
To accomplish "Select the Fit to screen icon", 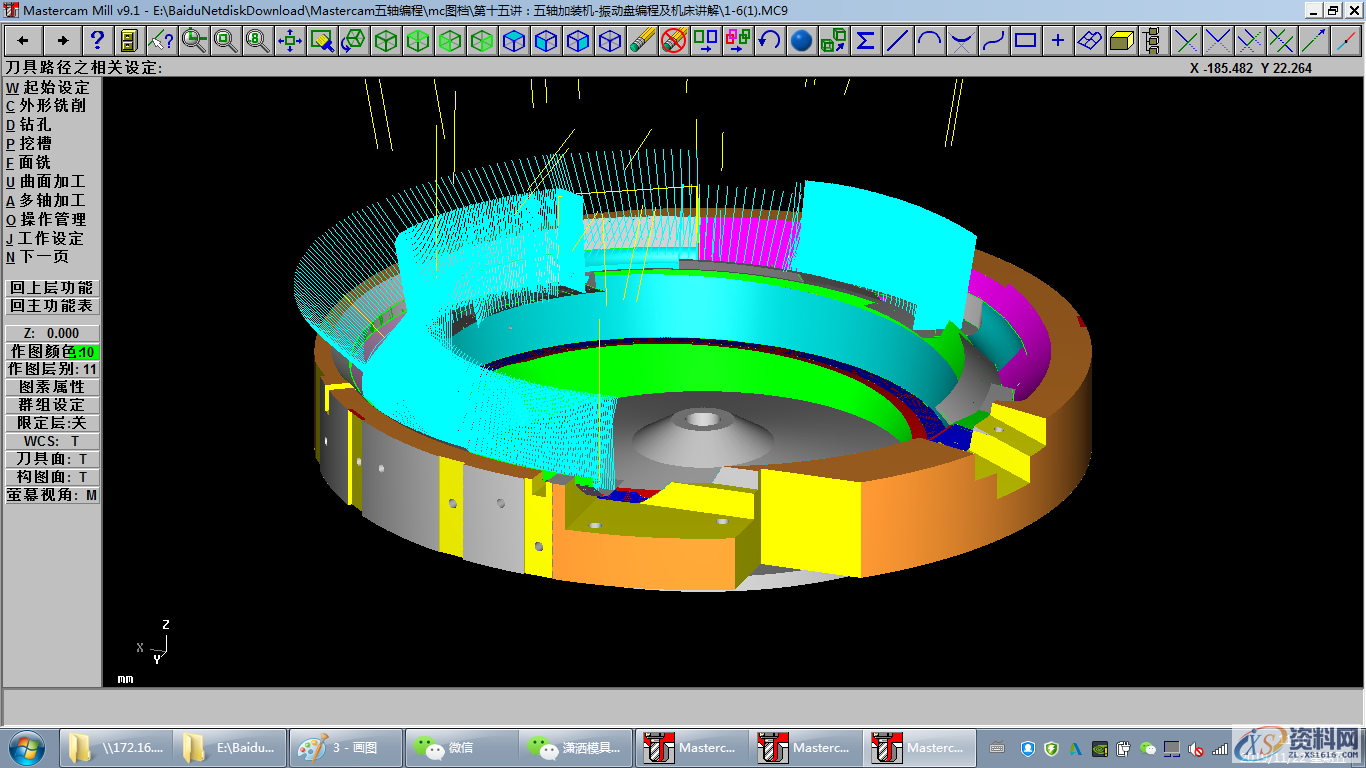I will pos(289,41).
